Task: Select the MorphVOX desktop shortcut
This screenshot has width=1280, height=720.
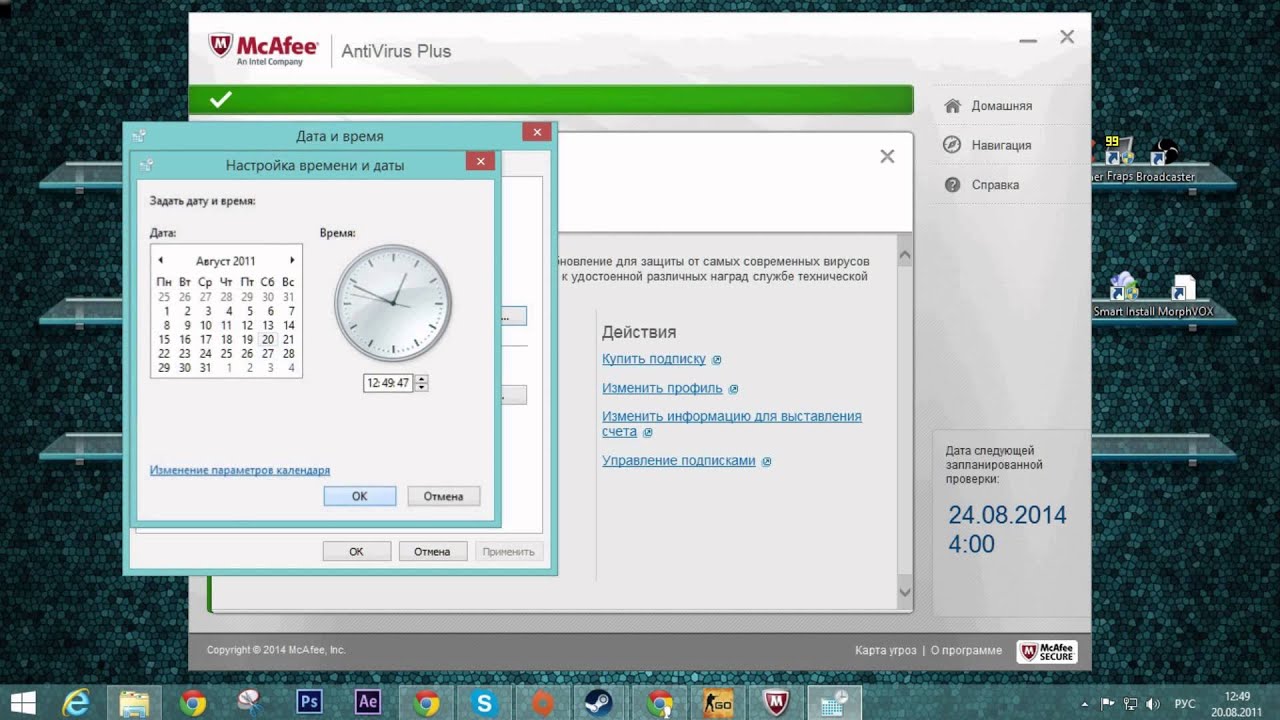Action: pyautogui.click(x=1185, y=294)
